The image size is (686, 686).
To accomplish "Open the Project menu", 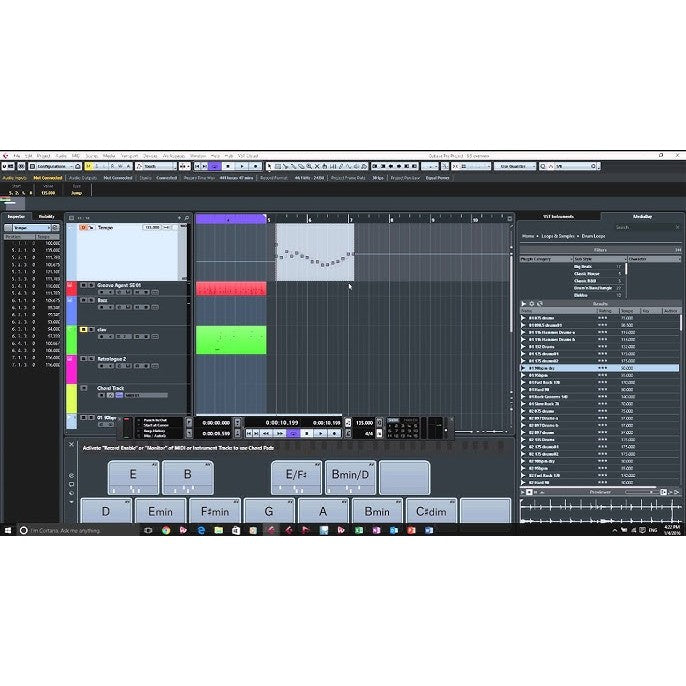I will tap(43, 156).
